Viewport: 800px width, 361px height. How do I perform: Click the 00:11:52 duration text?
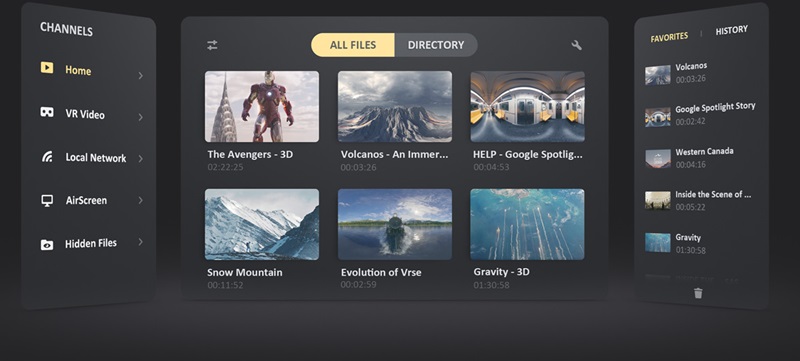[225, 285]
